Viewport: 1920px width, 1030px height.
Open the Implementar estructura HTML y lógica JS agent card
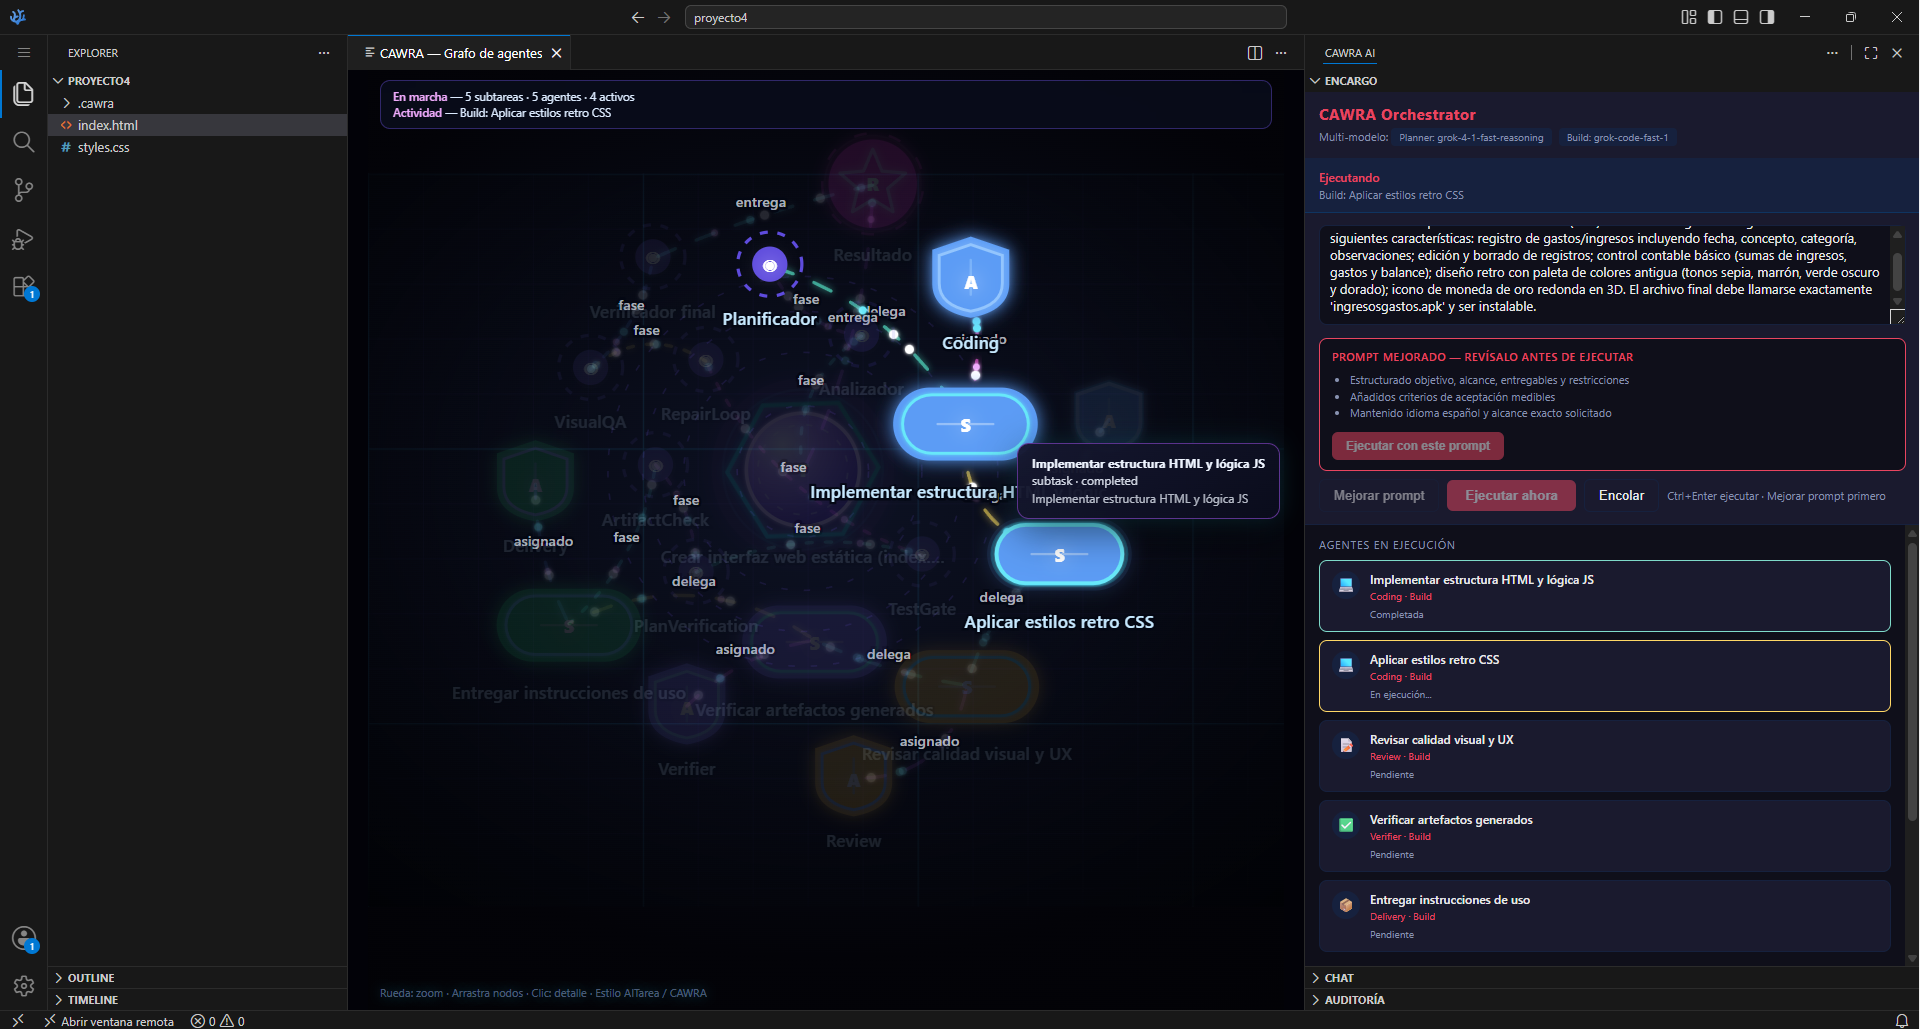point(1604,596)
